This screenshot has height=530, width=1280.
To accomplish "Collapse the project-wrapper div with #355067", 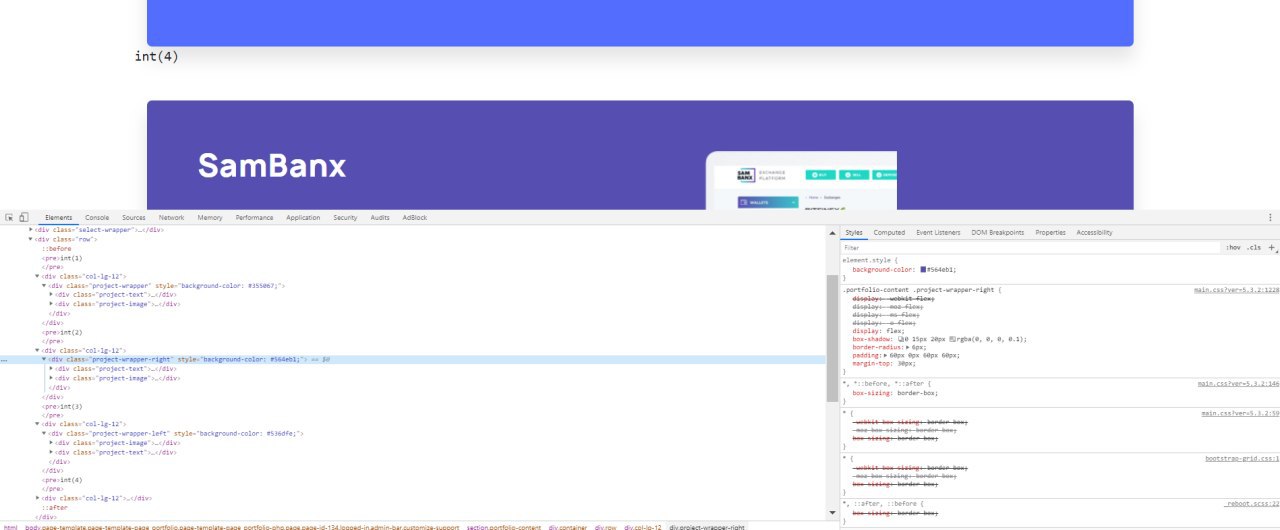I will pyautogui.click(x=45, y=285).
